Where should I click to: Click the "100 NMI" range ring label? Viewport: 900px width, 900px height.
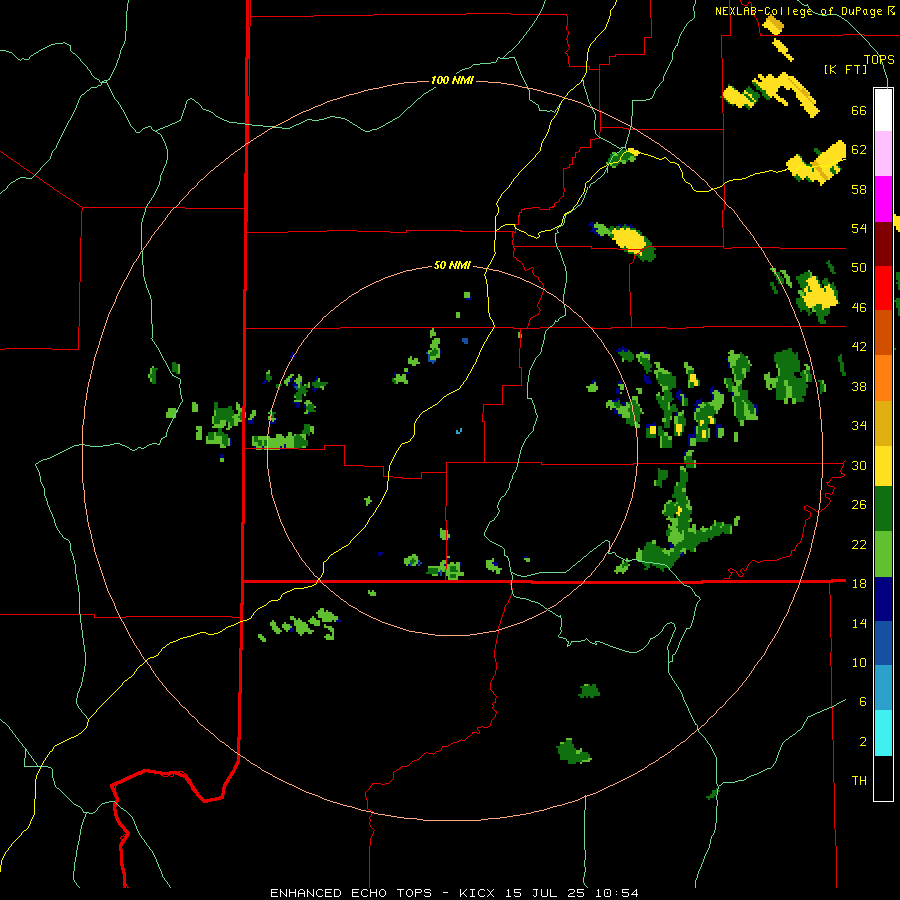452,80
